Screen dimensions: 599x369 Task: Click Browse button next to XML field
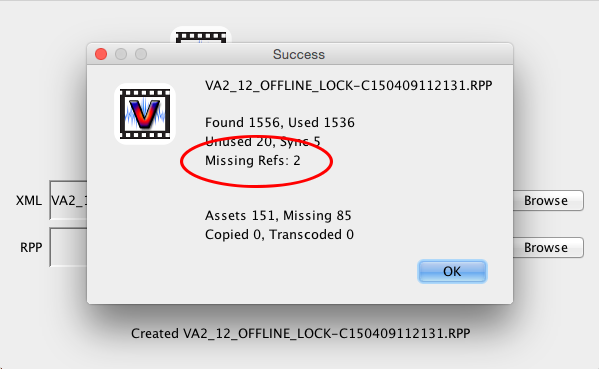click(x=548, y=201)
